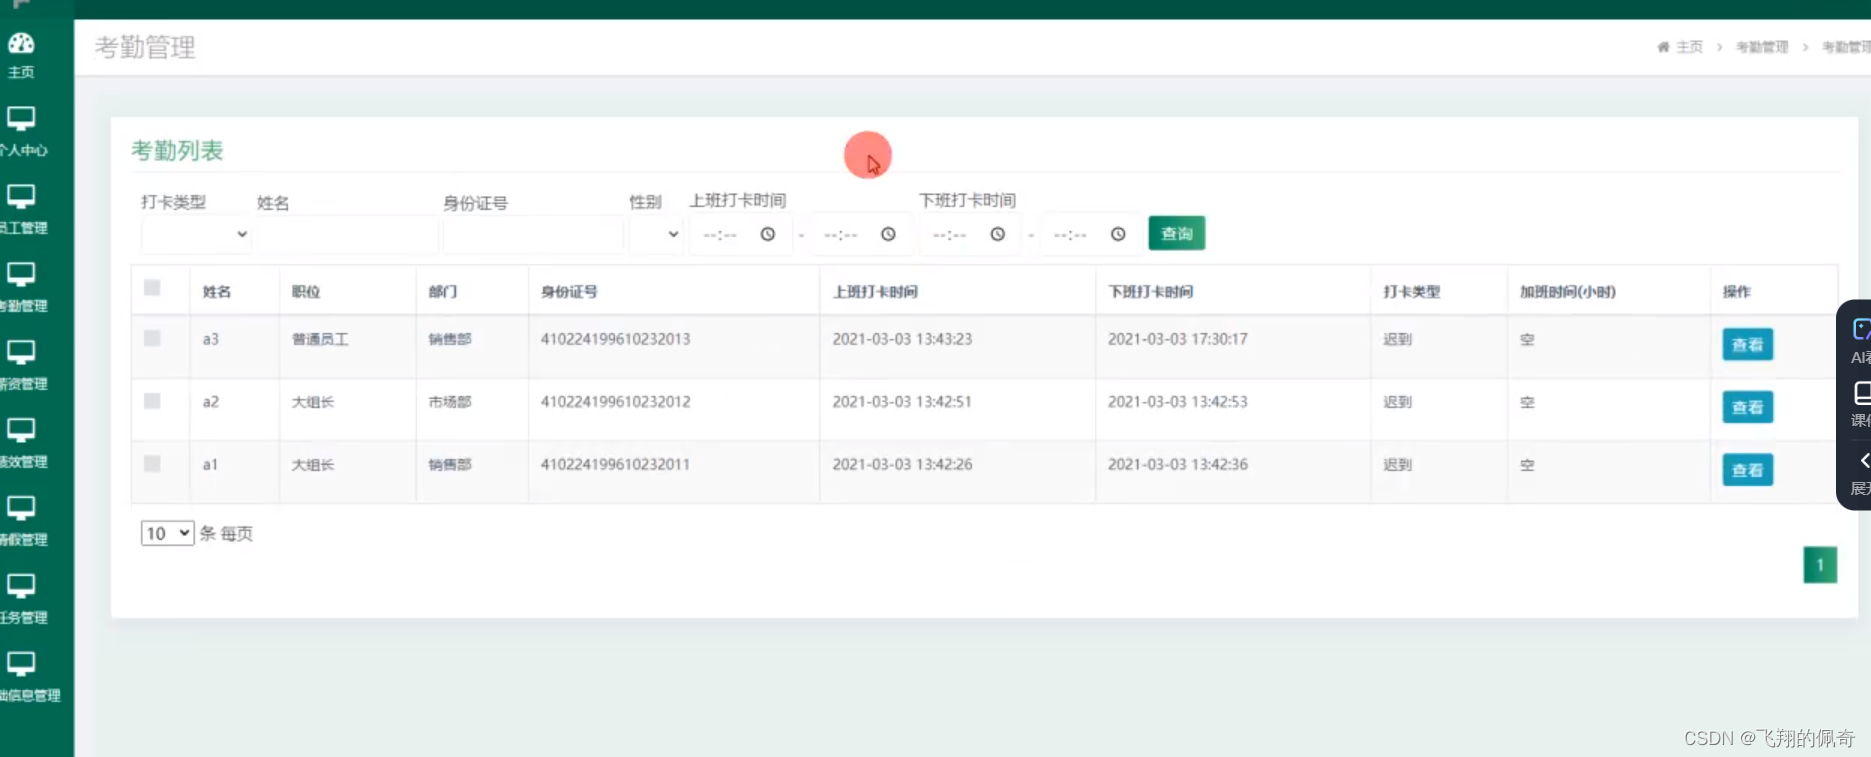Image resolution: width=1871 pixels, height=757 pixels.
Task: Click the 上班打卡时间 start time field
Action: [740, 234]
